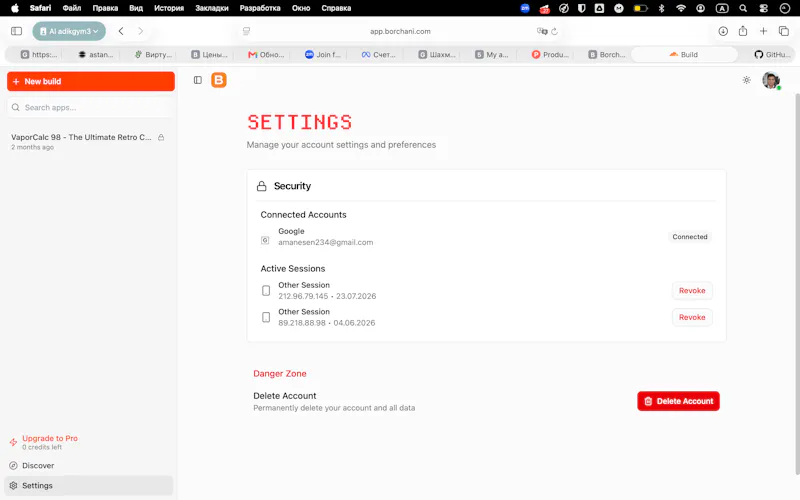Click the page vertical scrollbar
This screenshot has width=800, height=500.
point(796,283)
